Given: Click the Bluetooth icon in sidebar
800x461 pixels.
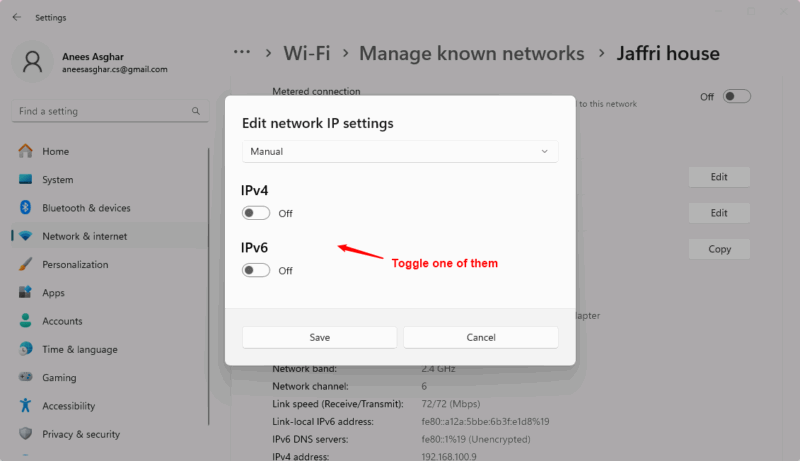Looking at the screenshot, I should click(x=25, y=208).
